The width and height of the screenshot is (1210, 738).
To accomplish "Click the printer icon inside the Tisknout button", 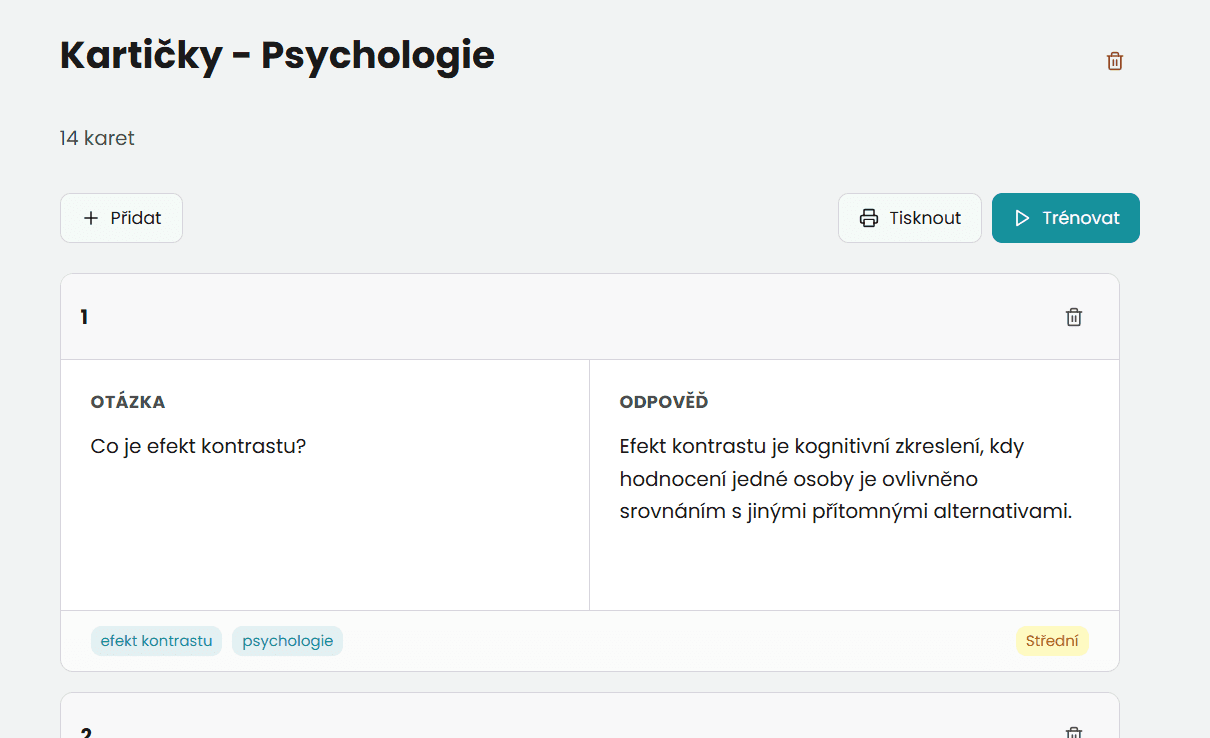I will point(868,217).
